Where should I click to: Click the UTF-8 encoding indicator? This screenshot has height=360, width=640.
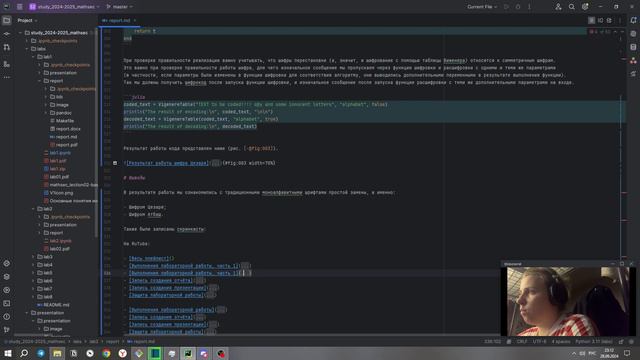pyautogui.click(x=540, y=341)
